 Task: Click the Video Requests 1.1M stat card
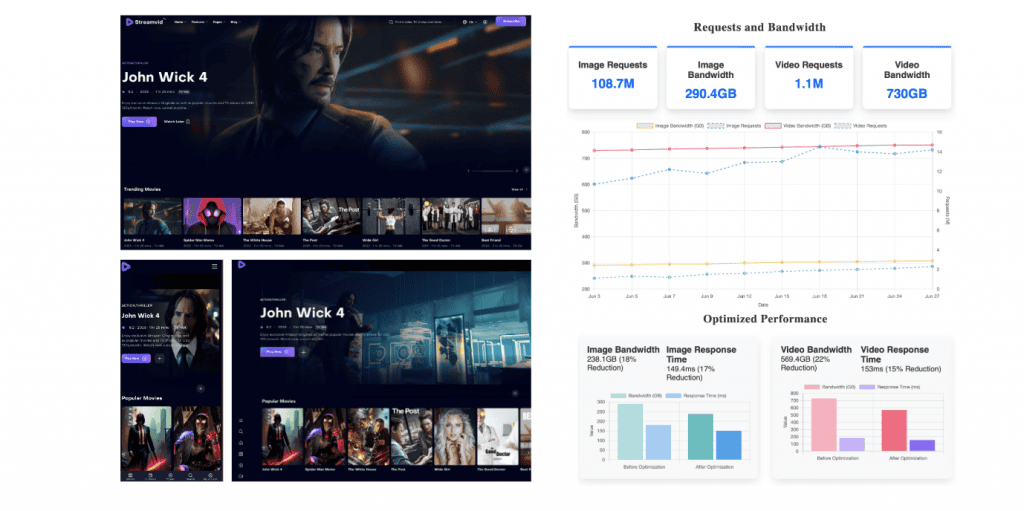(808, 77)
